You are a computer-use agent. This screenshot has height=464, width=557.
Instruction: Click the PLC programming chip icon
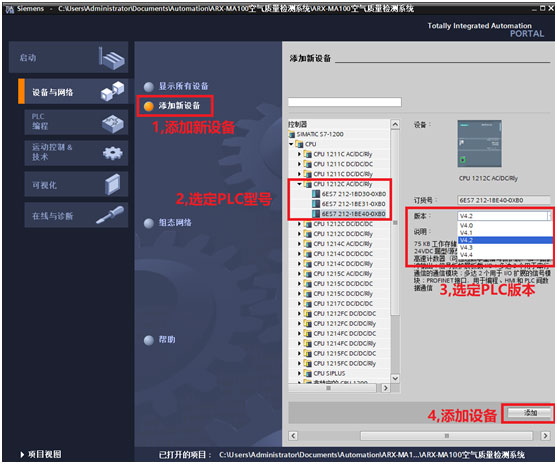(x=113, y=123)
